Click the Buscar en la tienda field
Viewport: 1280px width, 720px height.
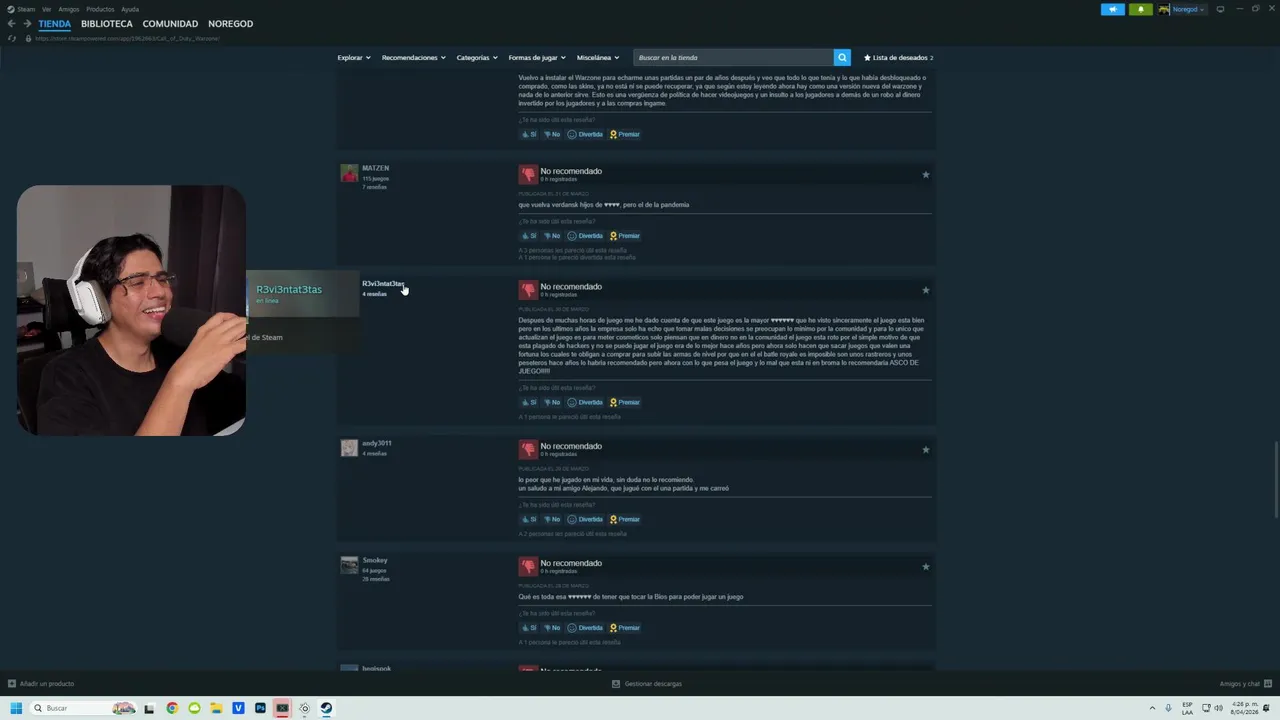tap(733, 57)
